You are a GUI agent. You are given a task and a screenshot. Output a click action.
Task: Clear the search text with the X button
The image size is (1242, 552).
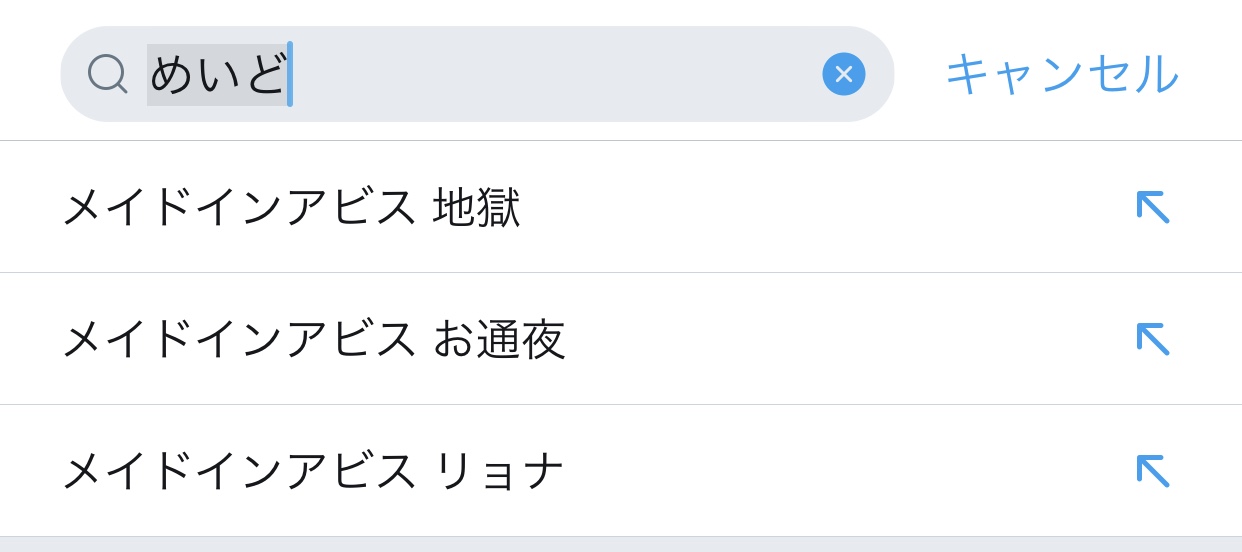843,74
